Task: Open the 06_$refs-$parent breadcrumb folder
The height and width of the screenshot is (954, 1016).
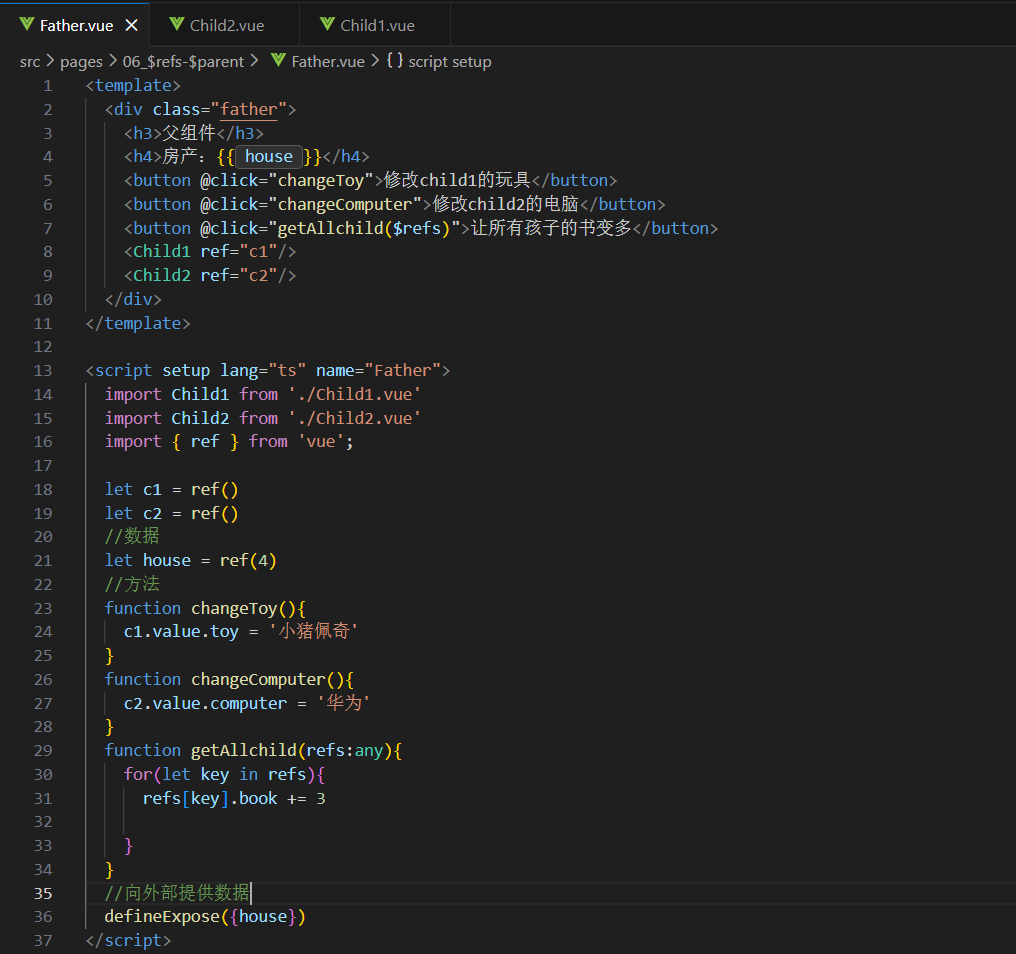Action: (183, 62)
